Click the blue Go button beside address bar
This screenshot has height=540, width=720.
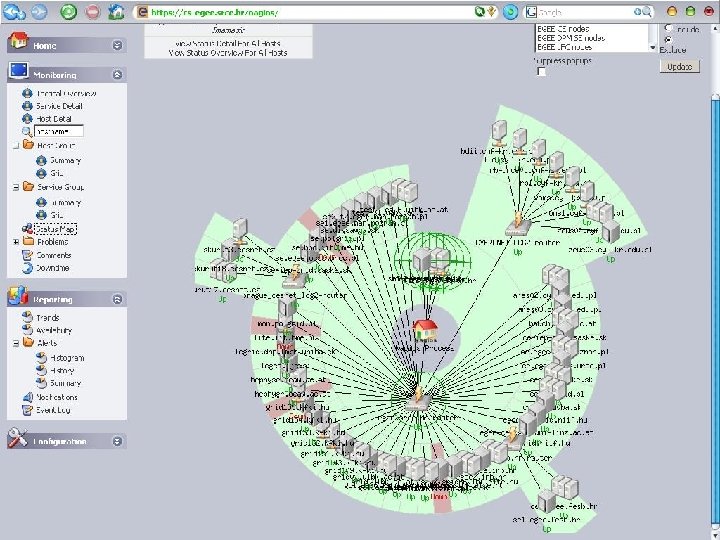(x=510, y=12)
